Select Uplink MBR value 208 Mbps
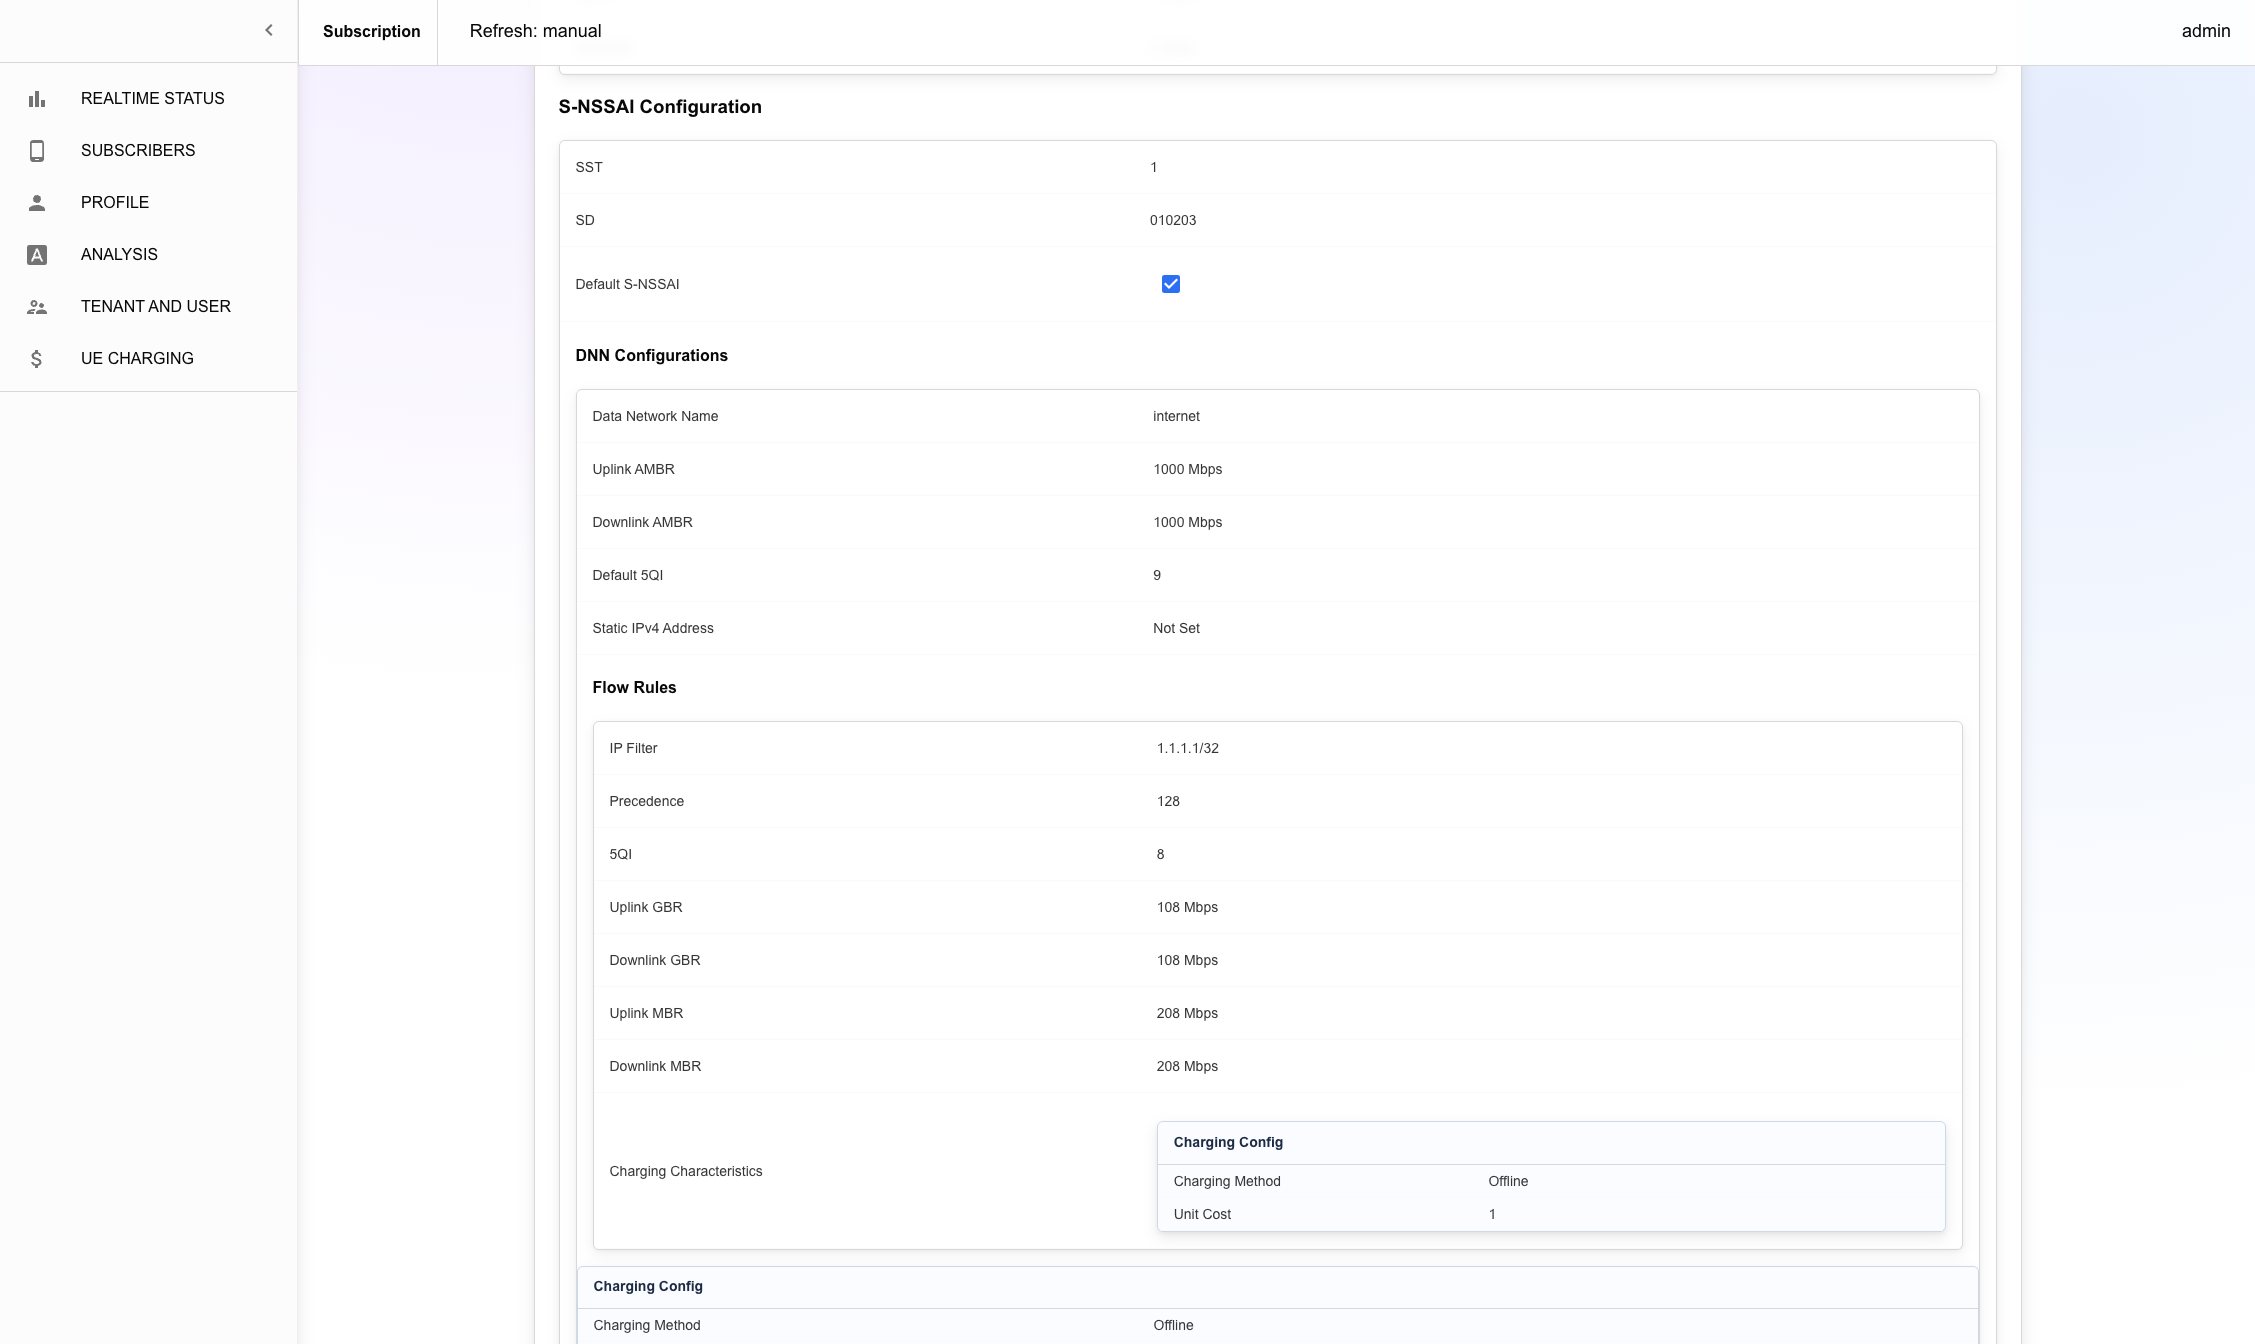 [1187, 1013]
